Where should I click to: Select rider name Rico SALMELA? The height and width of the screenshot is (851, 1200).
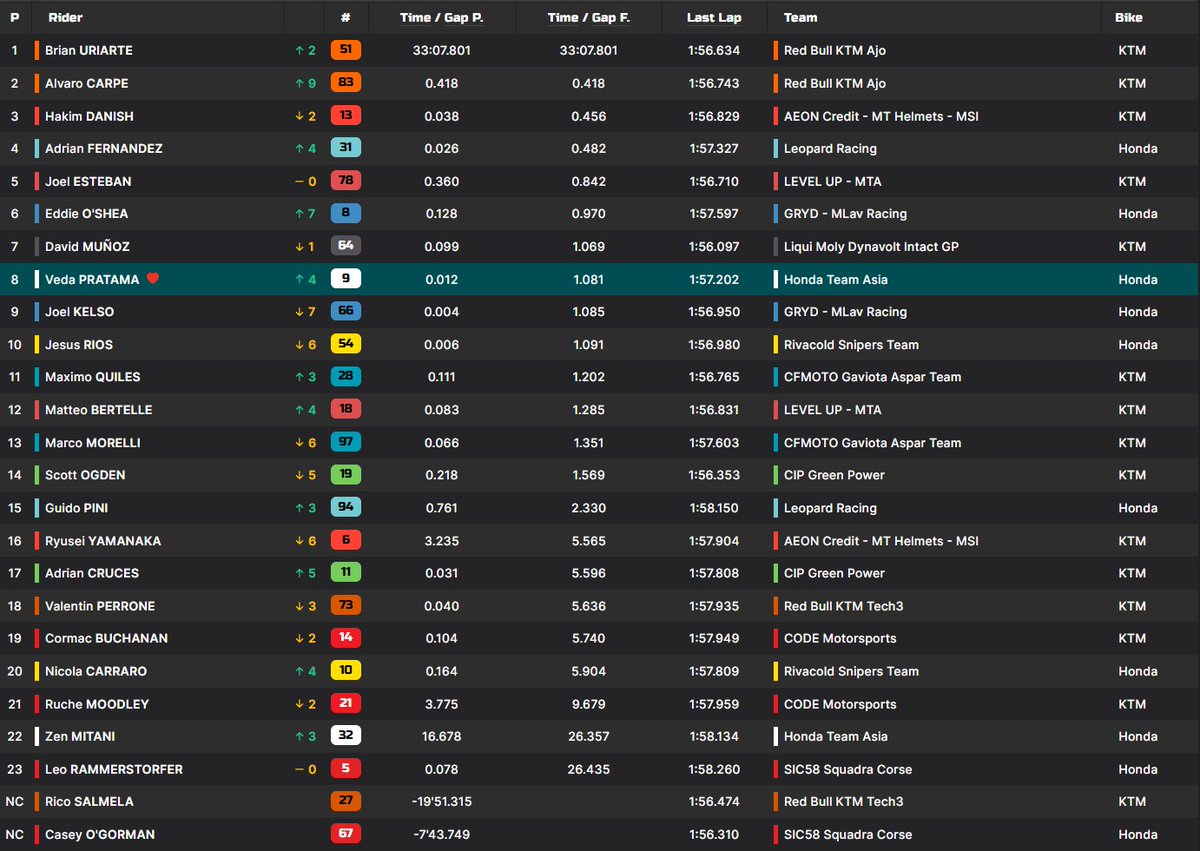click(89, 801)
